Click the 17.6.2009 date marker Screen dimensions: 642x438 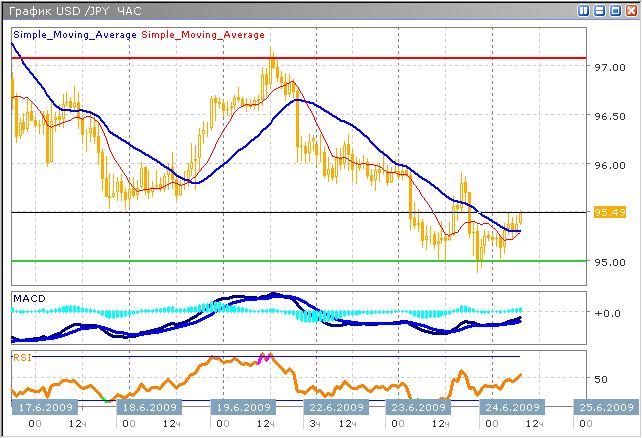pyautogui.click(x=42, y=407)
